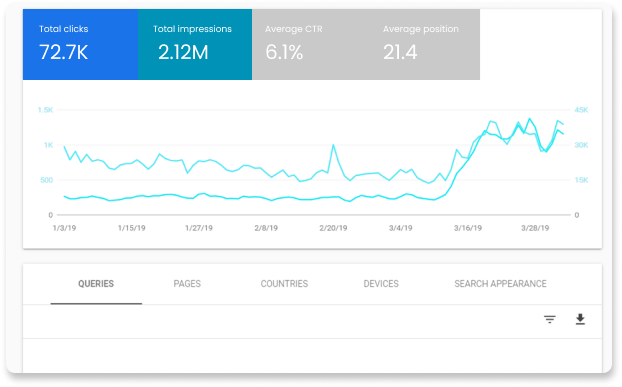
Task: Enable the Average position metric card
Action: pos(423,44)
